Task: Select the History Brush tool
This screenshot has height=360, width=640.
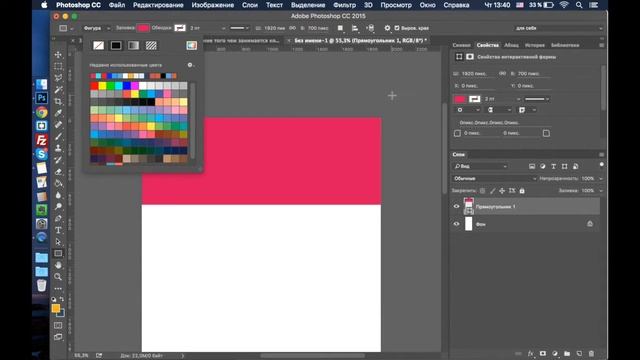Action: pos(58,160)
